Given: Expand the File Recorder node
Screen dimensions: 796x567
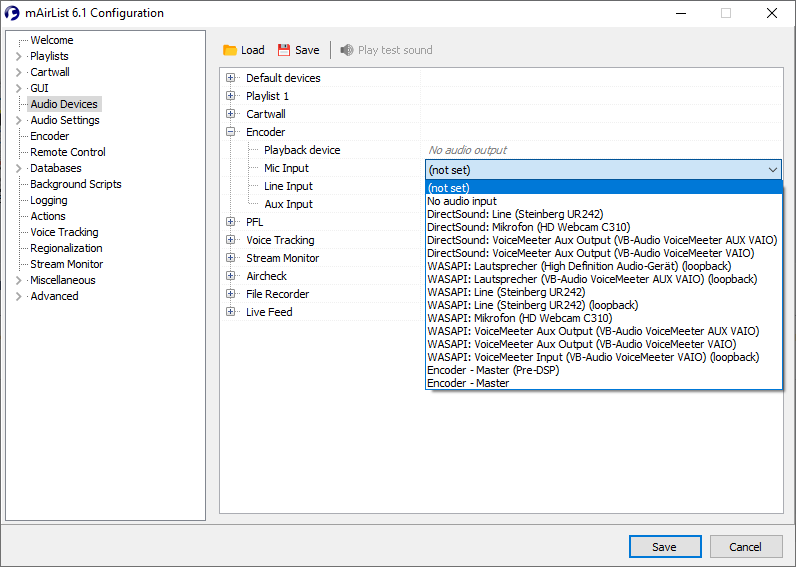Looking at the screenshot, I should [231, 294].
